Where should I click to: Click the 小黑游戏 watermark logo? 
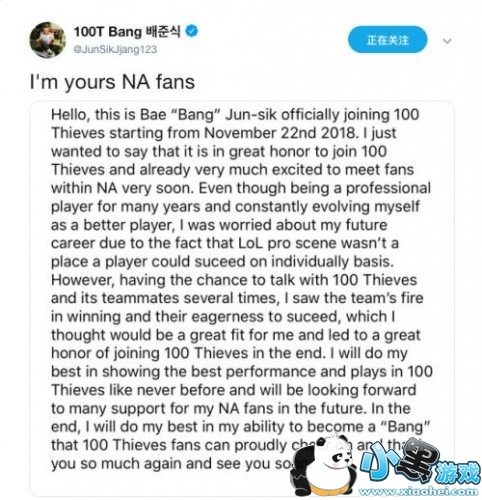click(x=420, y=463)
